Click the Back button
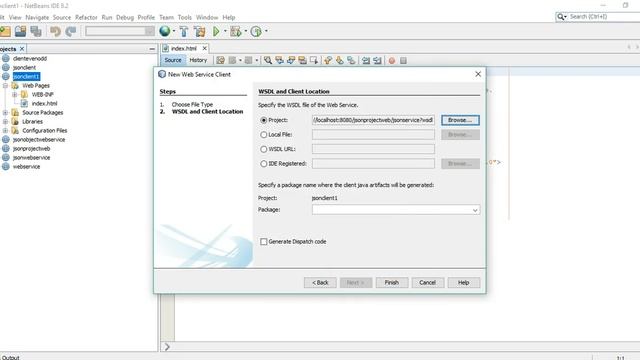Viewport: 640px width, 360px height. click(320, 282)
